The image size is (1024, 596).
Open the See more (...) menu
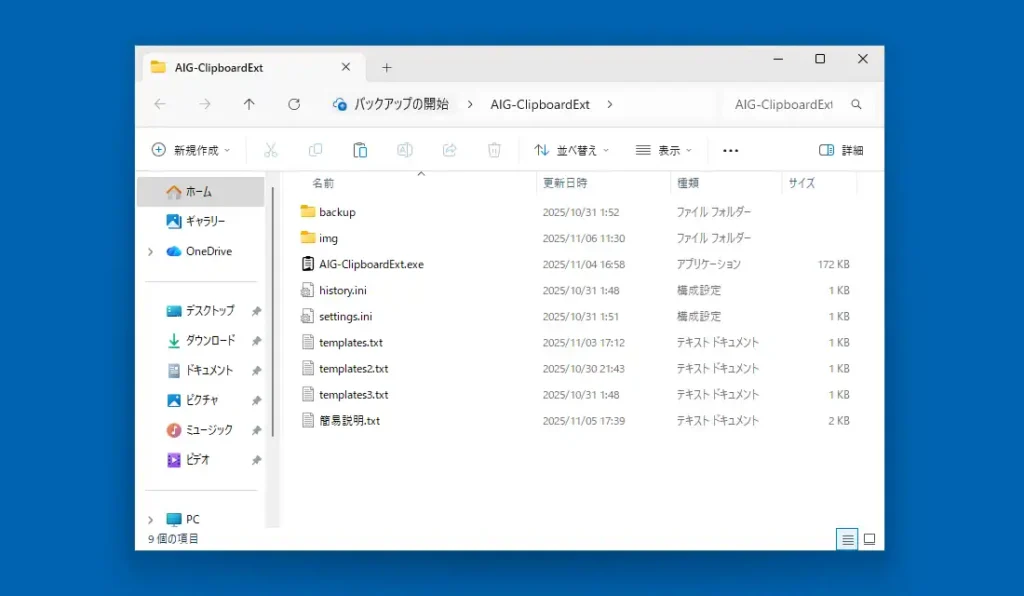tap(730, 149)
